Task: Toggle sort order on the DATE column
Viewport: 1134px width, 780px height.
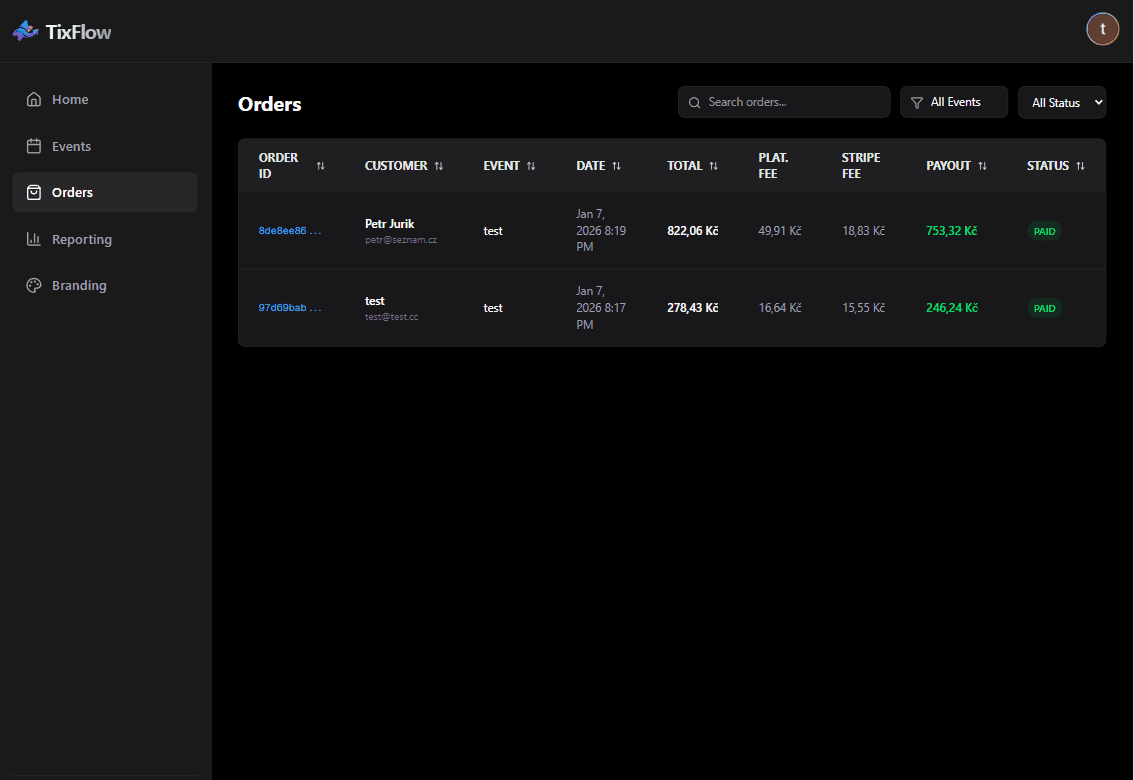Action: click(619, 165)
